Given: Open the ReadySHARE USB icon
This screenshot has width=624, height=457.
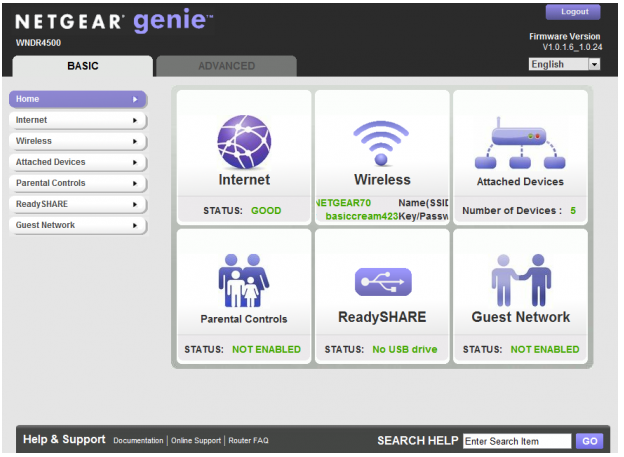Looking at the screenshot, I should coord(383,282).
